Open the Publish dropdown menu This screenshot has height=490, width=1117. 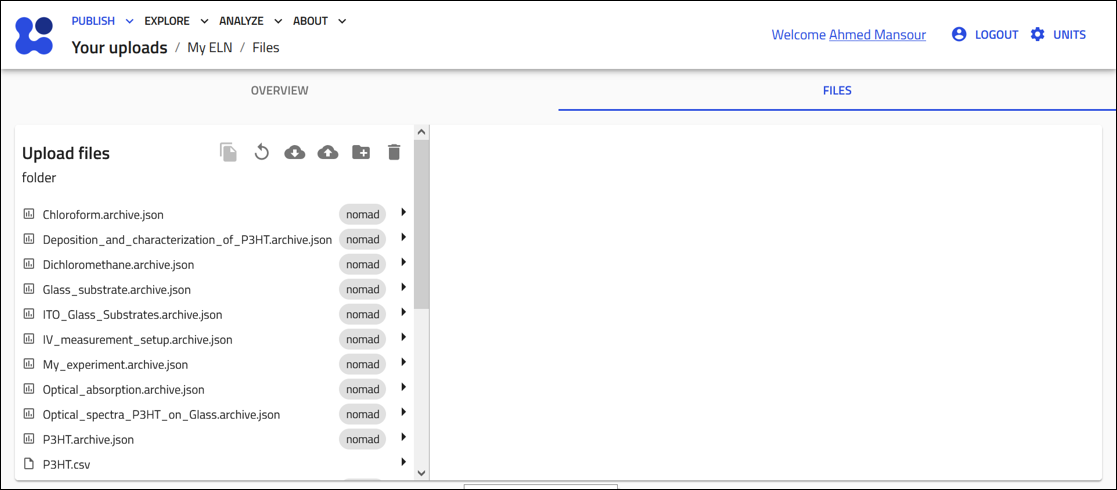(x=102, y=21)
